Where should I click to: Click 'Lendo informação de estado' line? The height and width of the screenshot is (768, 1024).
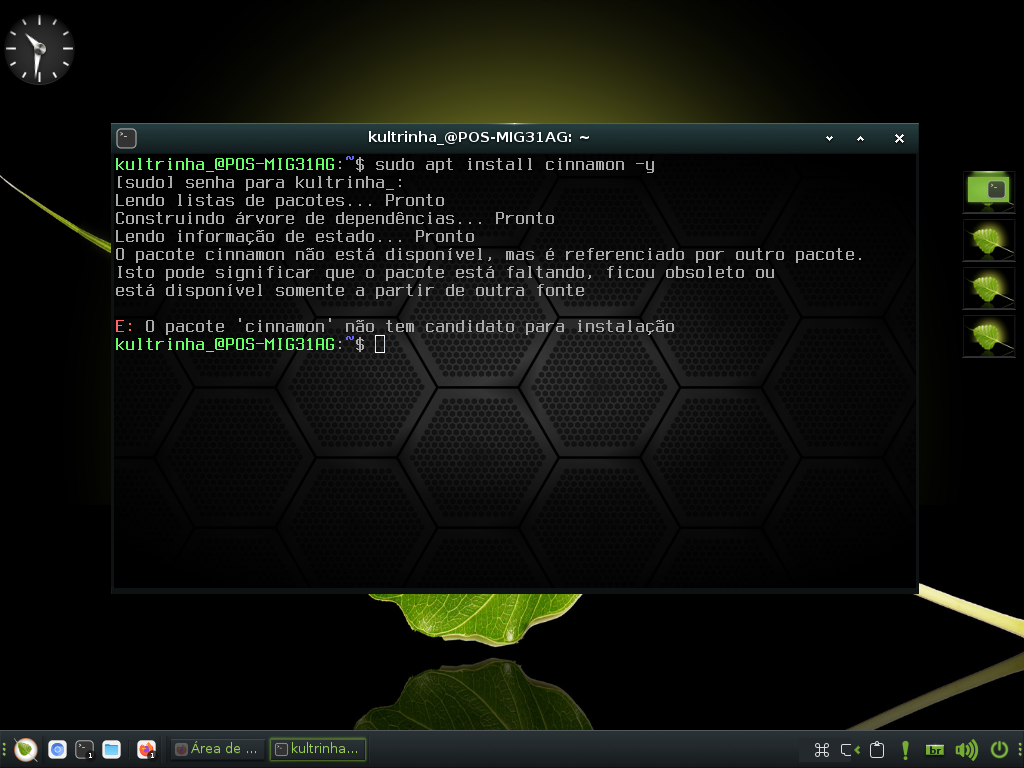coord(295,236)
